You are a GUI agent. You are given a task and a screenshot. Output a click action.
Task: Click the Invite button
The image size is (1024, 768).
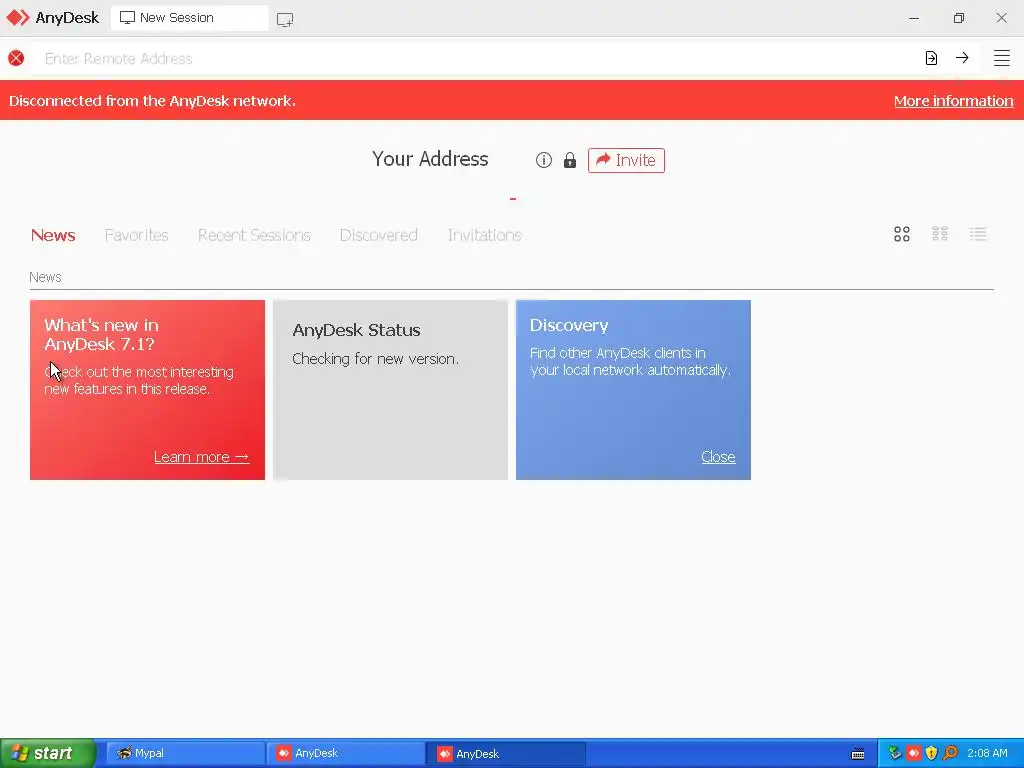(x=626, y=160)
